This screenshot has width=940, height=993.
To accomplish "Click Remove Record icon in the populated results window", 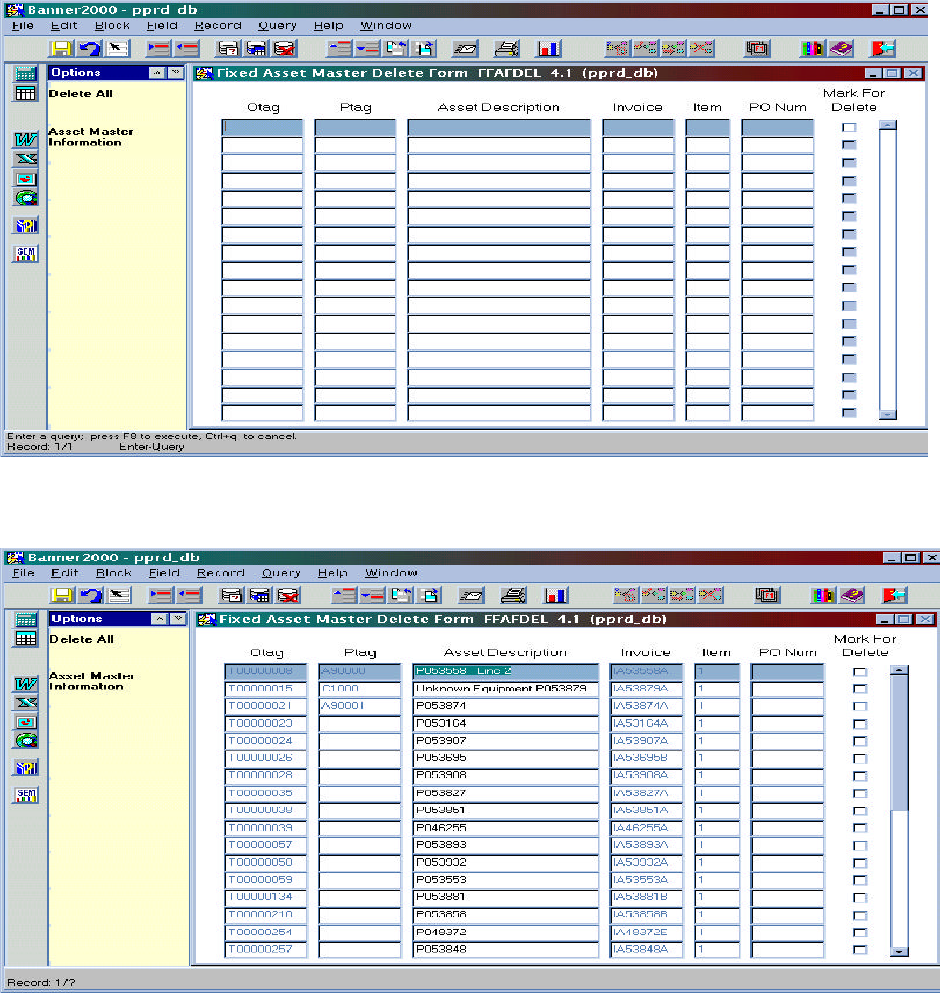I will (x=189, y=595).
